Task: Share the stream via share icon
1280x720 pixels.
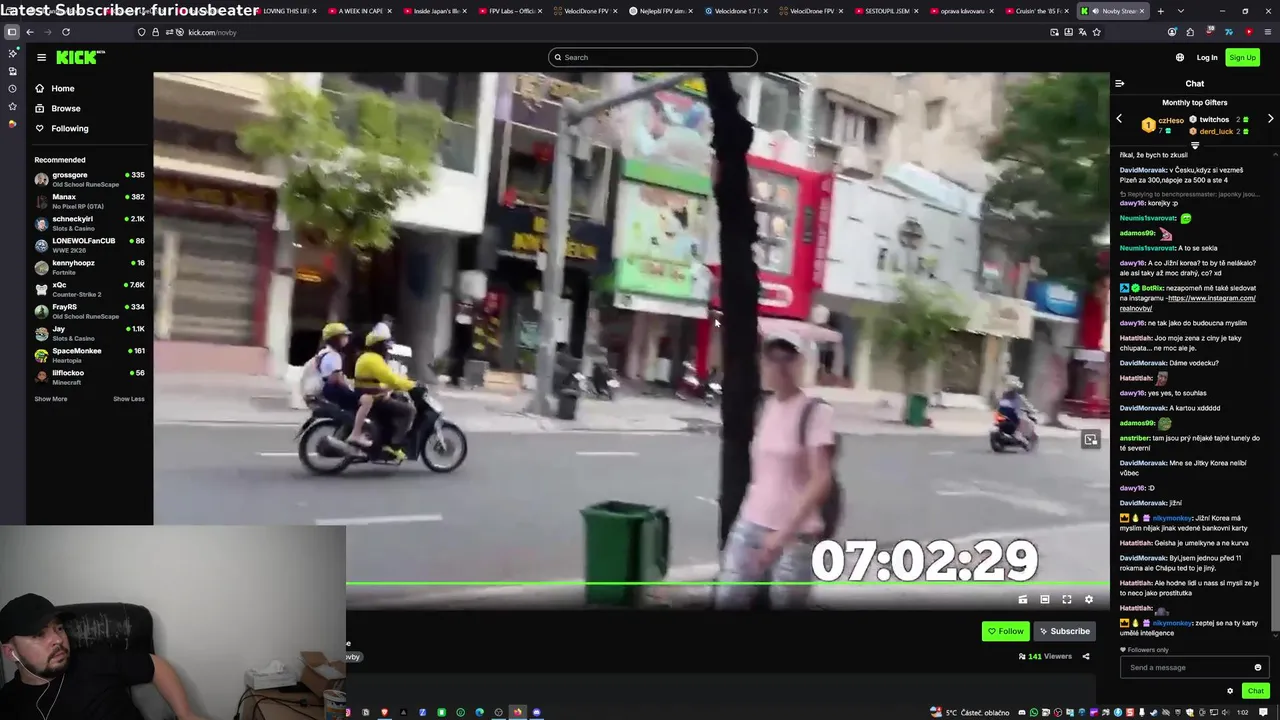Action: (x=1086, y=656)
